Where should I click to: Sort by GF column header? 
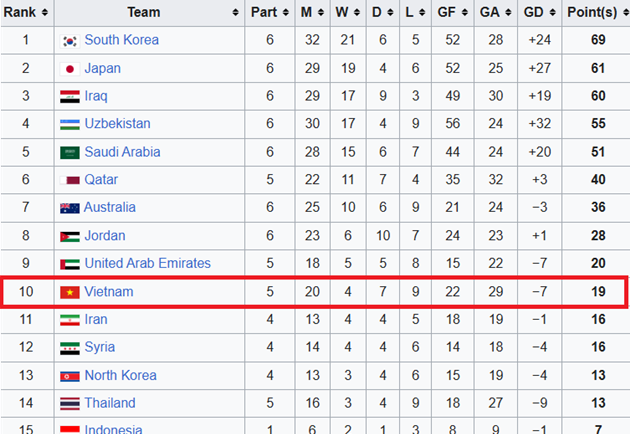coord(451,13)
